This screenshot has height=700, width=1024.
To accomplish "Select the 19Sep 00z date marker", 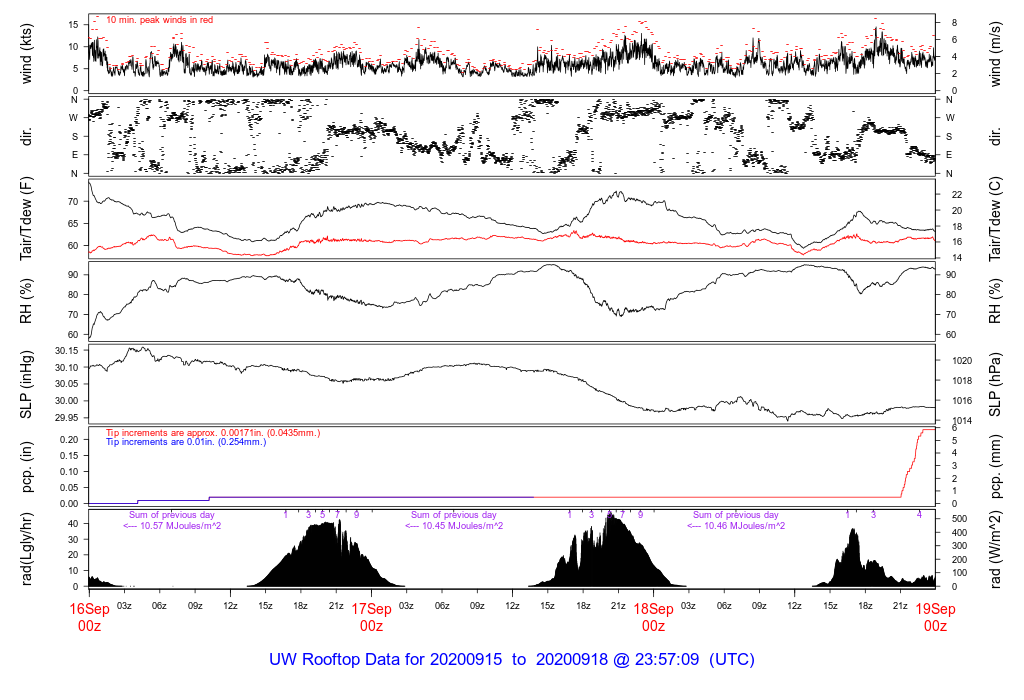I will [x=935, y=617].
